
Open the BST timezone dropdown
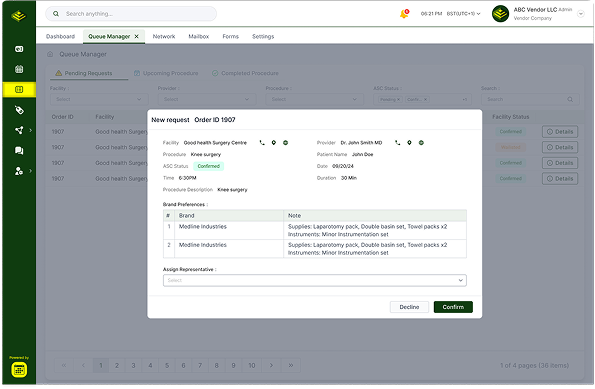[x=463, y=14]
